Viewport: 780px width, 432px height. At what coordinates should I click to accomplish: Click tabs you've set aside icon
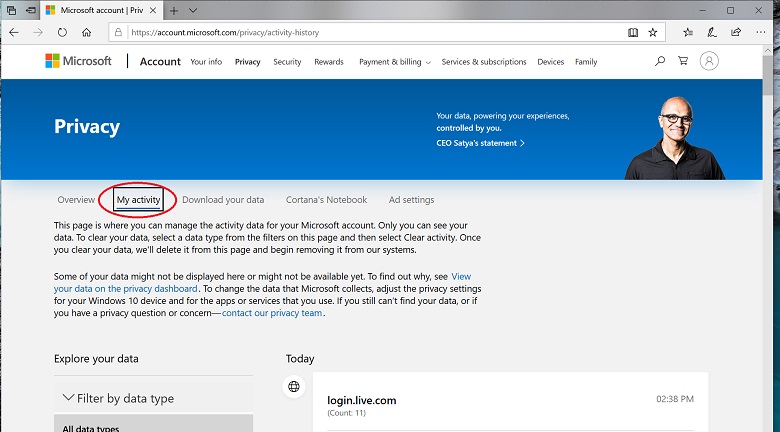(x=11, y=10)
